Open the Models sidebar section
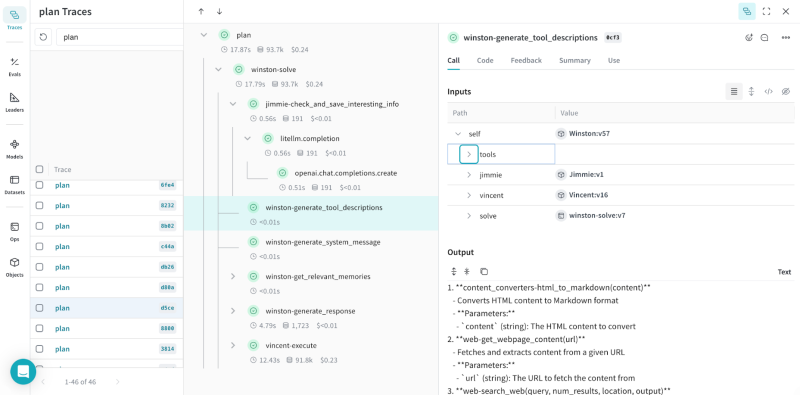800x395 pixels. (15, 149)
